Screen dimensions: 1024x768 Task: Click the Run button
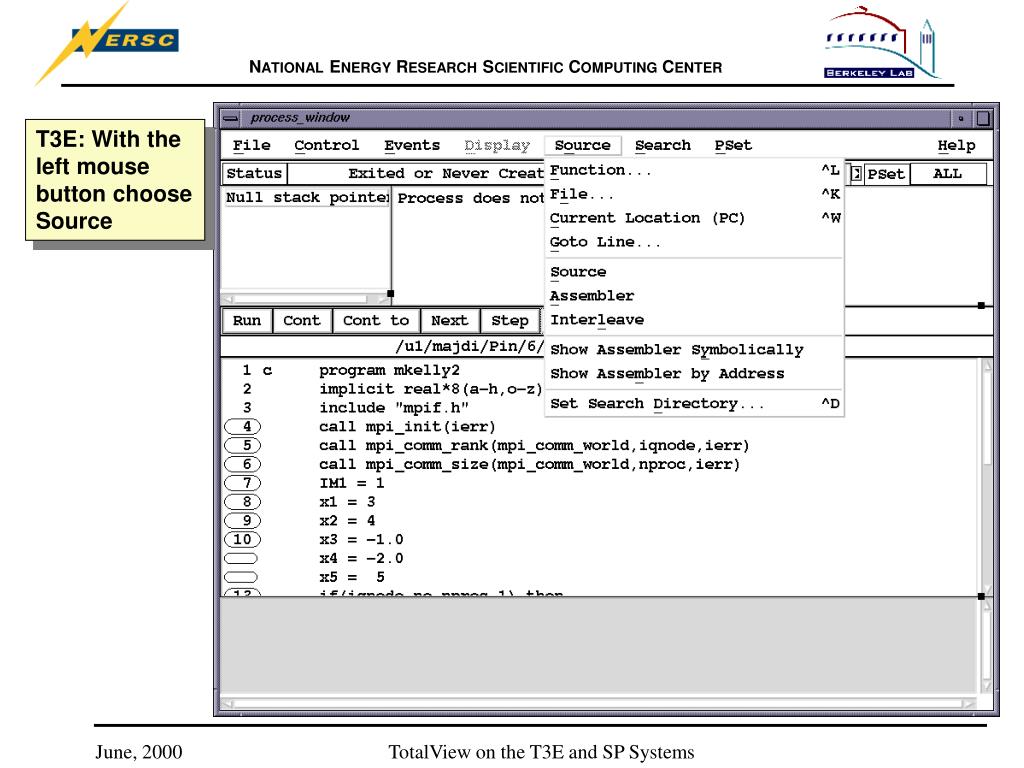(x=247, y=321)
